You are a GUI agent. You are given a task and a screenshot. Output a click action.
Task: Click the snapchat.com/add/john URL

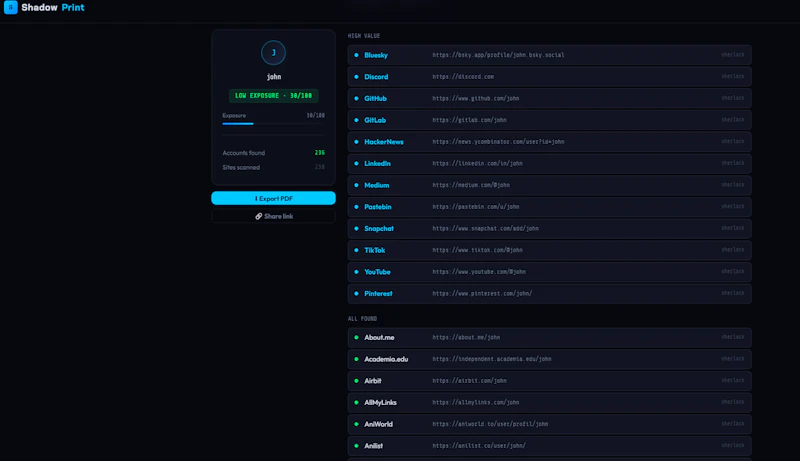(x=486, y=228)
